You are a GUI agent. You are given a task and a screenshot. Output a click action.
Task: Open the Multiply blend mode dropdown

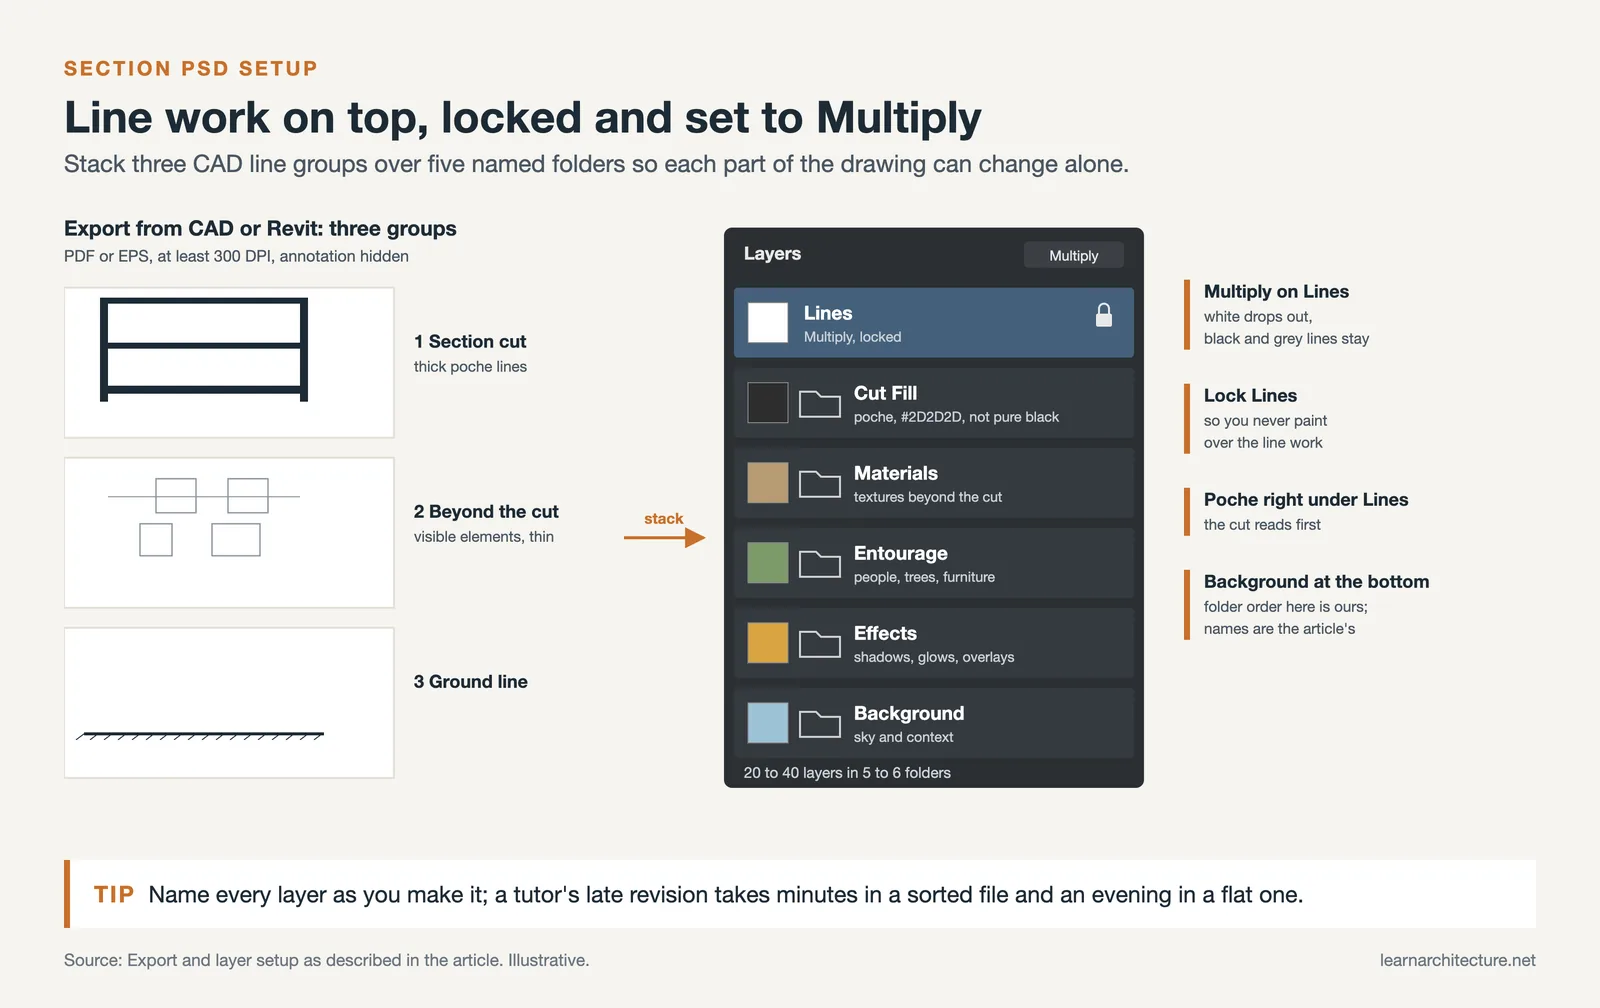coord(1074,255)
